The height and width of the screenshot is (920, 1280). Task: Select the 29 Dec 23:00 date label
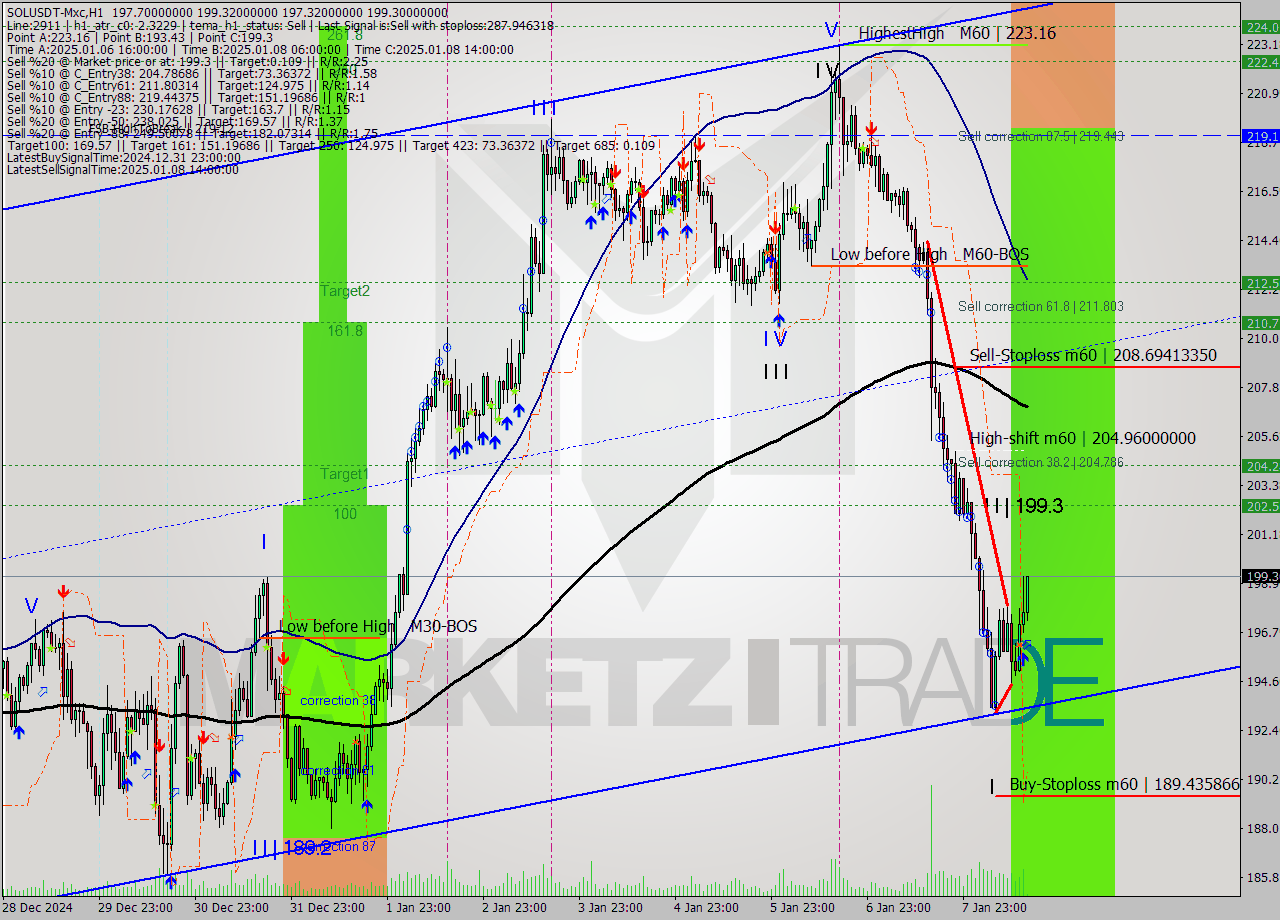point(133,907)
